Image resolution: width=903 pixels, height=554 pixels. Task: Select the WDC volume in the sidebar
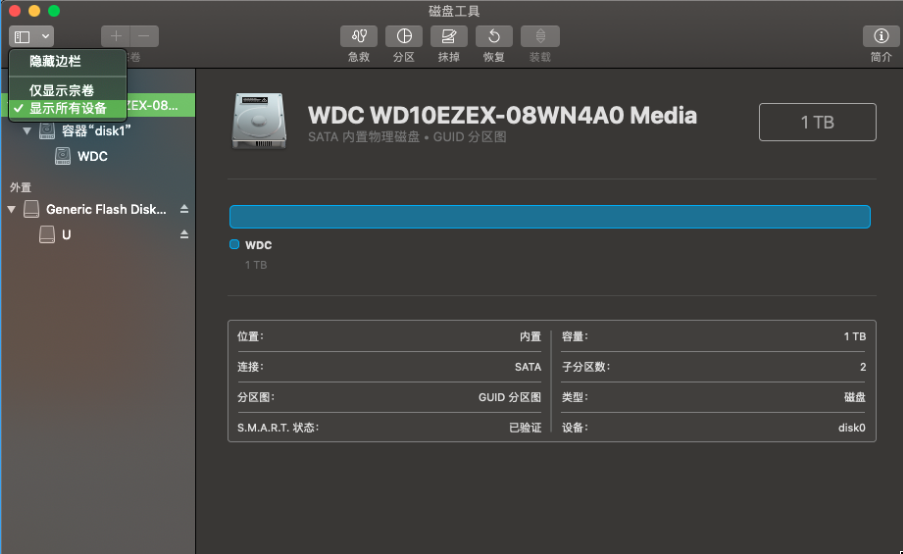click(92, 157)
